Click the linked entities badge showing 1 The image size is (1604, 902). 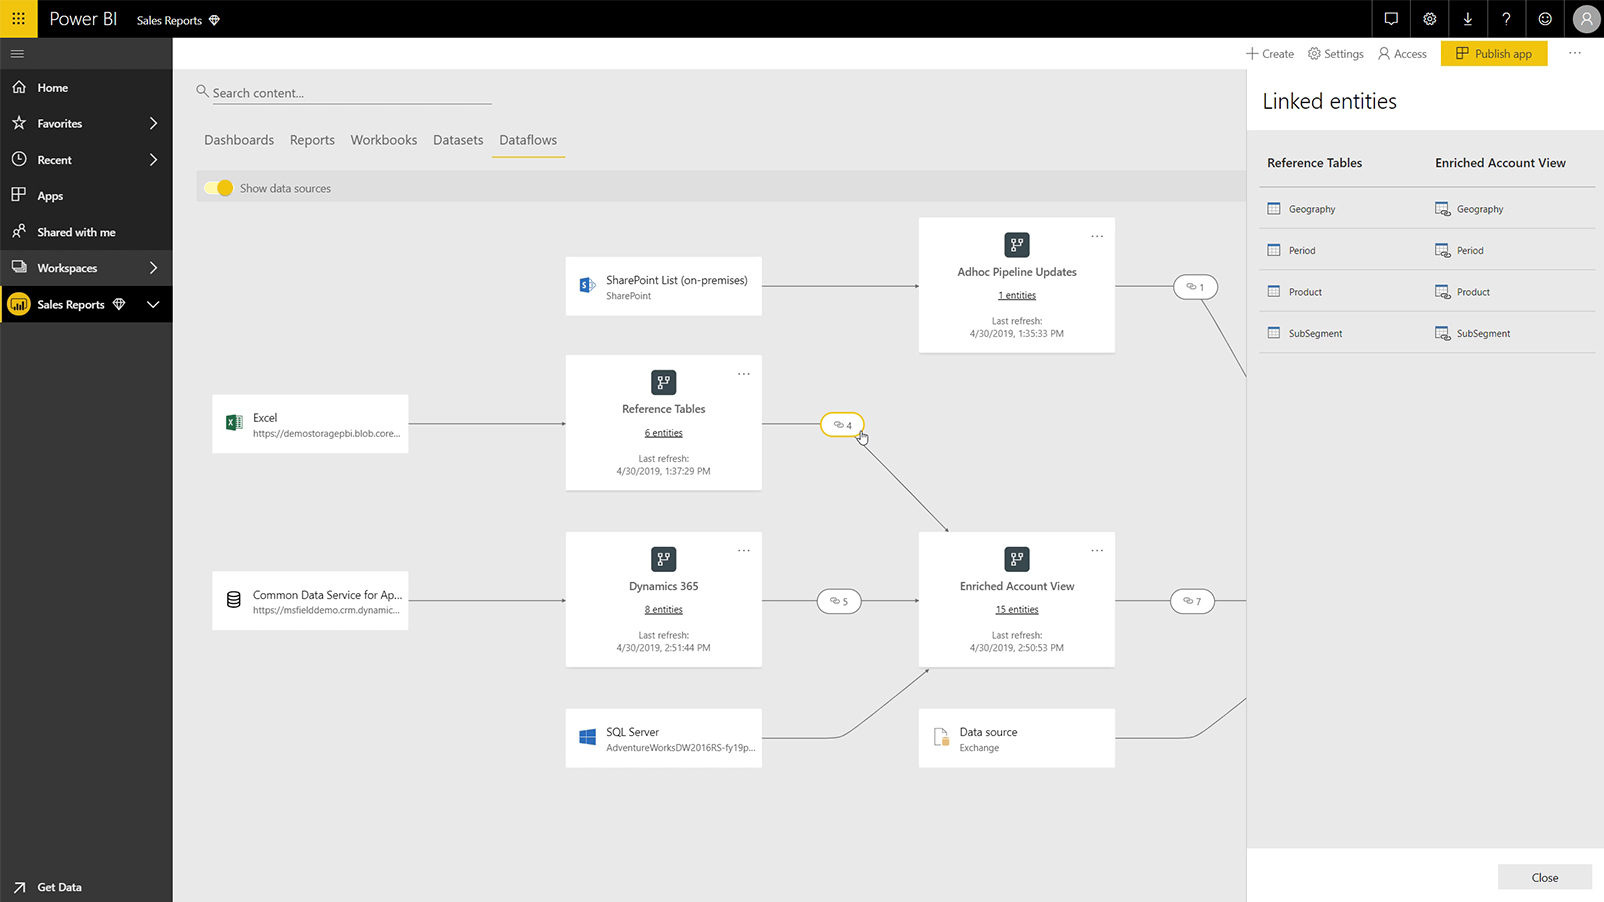tap(1195, 287)
